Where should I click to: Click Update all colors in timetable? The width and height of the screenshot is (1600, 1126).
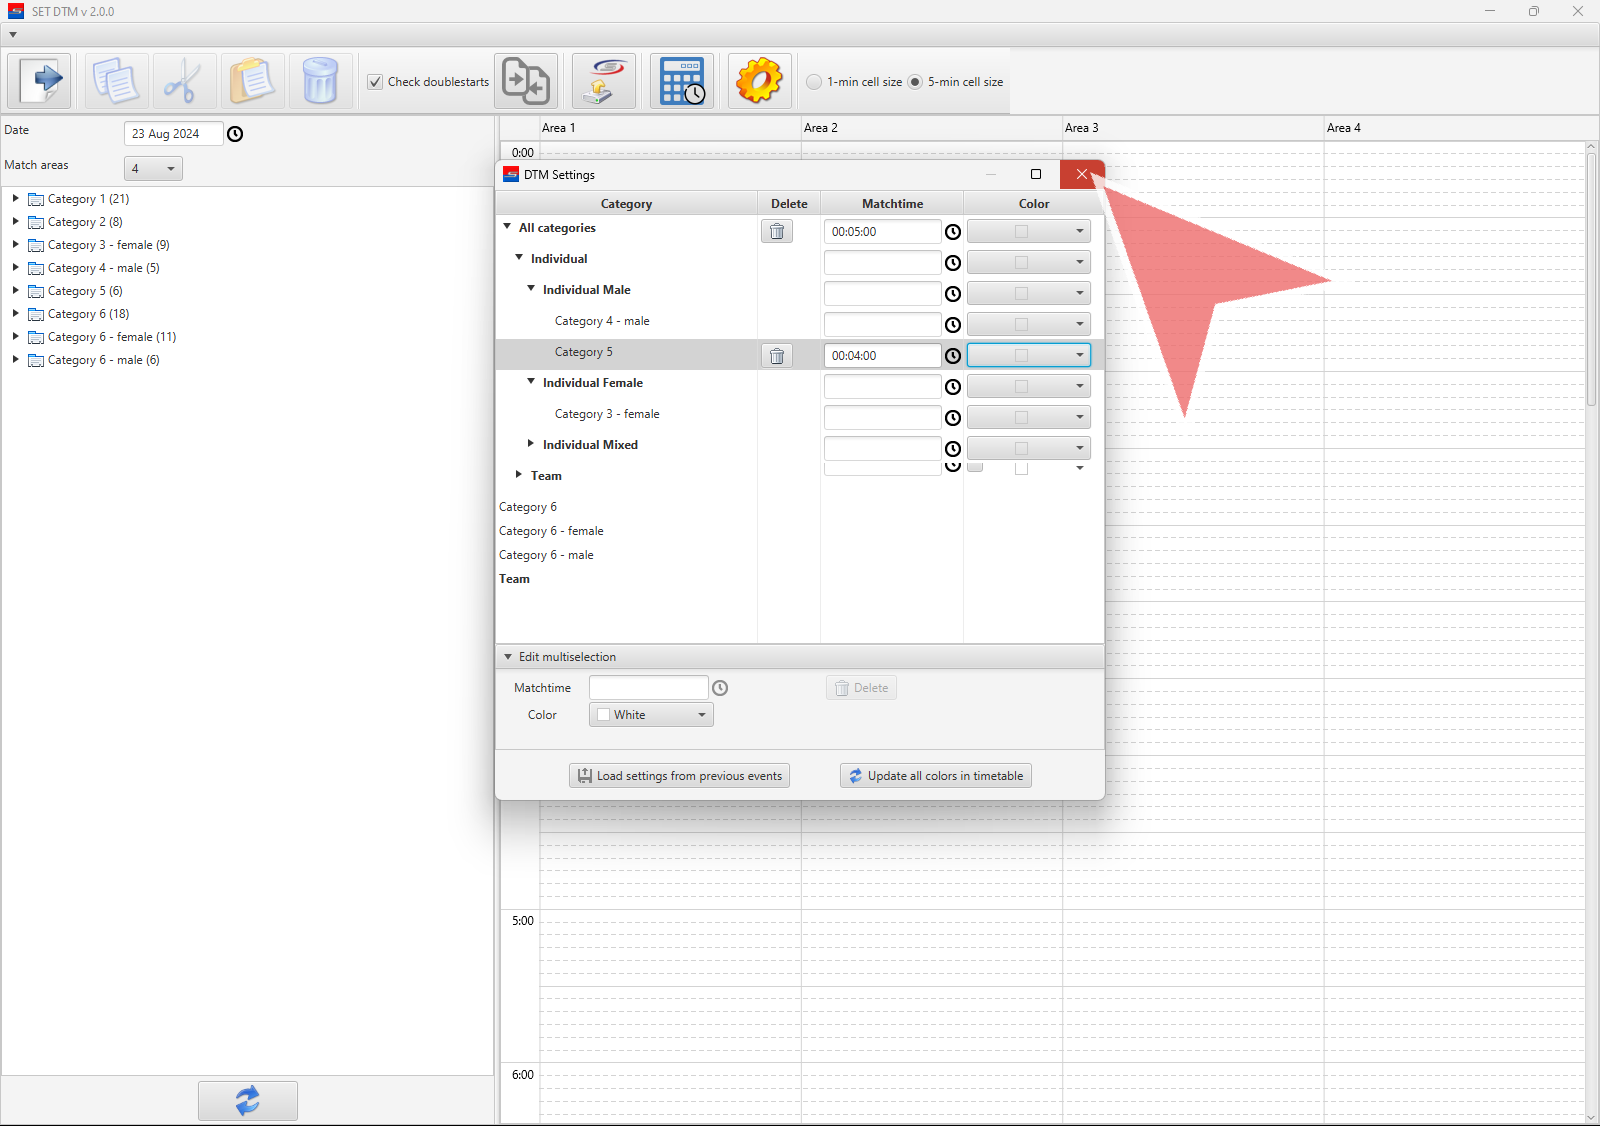coord(935,776)
